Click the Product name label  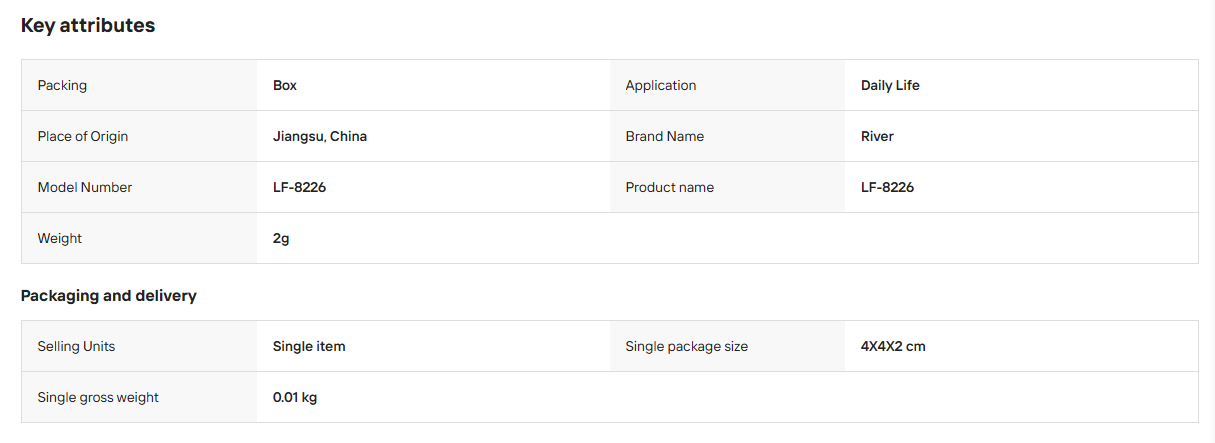pyautogui.click(x=670, y=187)
